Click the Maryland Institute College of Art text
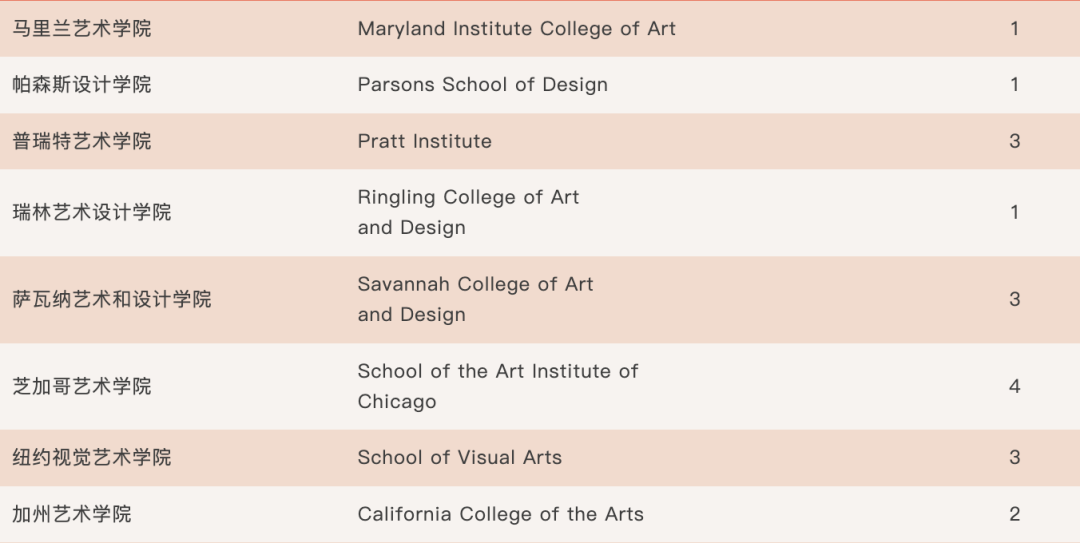1080x543 pixels. coord(516,29)
